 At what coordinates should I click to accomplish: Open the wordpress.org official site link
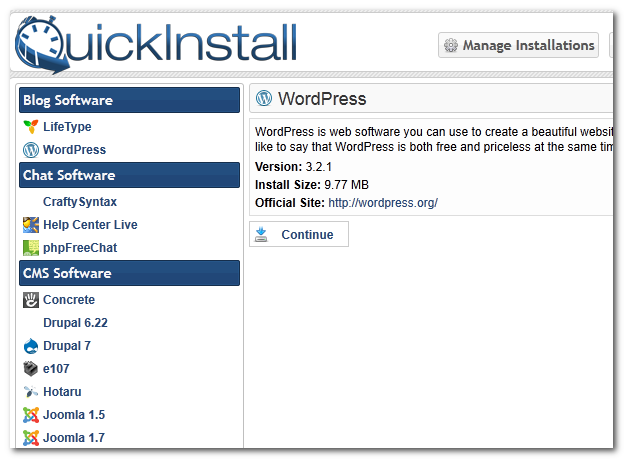[383, 203]
